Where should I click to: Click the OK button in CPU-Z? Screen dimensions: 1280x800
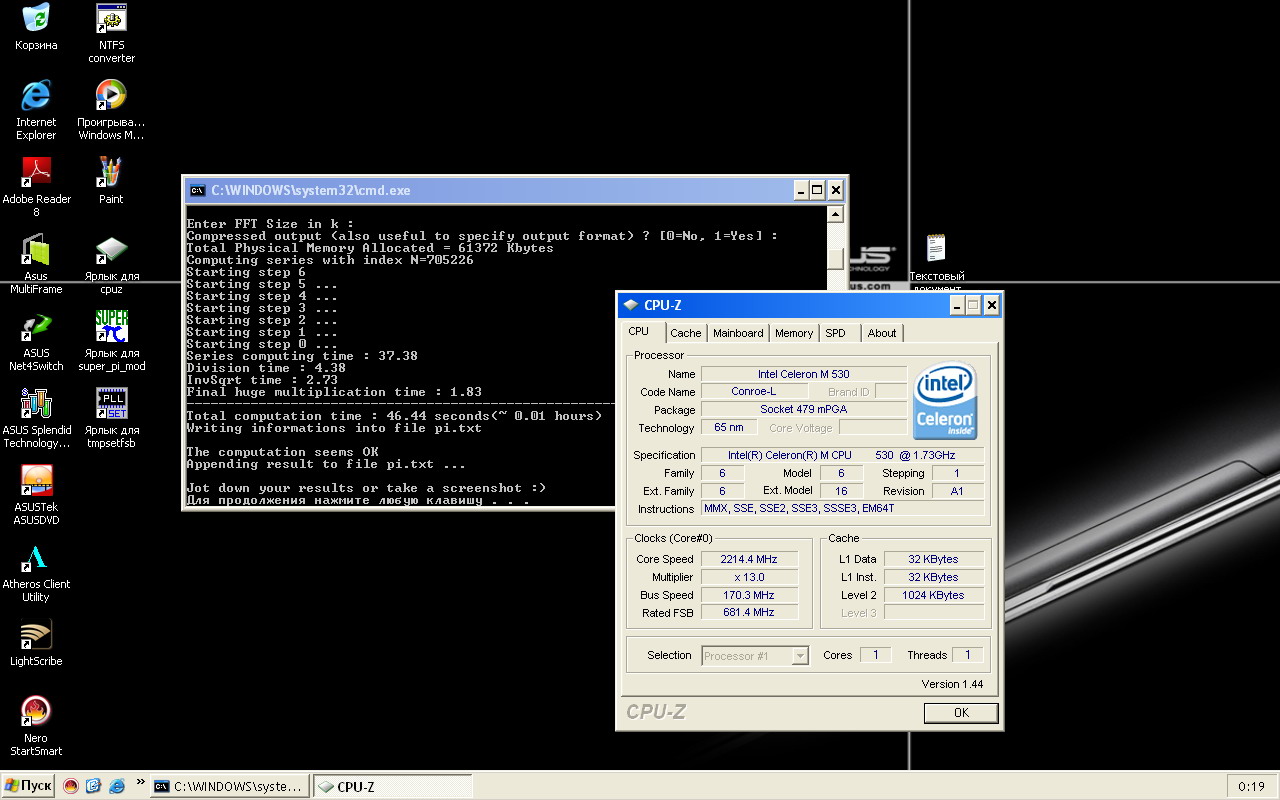coord(961,713)
